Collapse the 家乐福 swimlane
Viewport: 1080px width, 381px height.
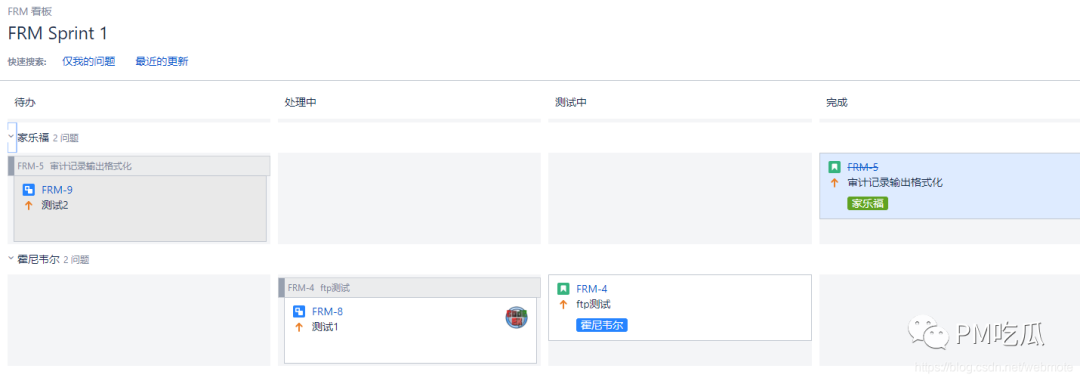click(x=11, y=137)
